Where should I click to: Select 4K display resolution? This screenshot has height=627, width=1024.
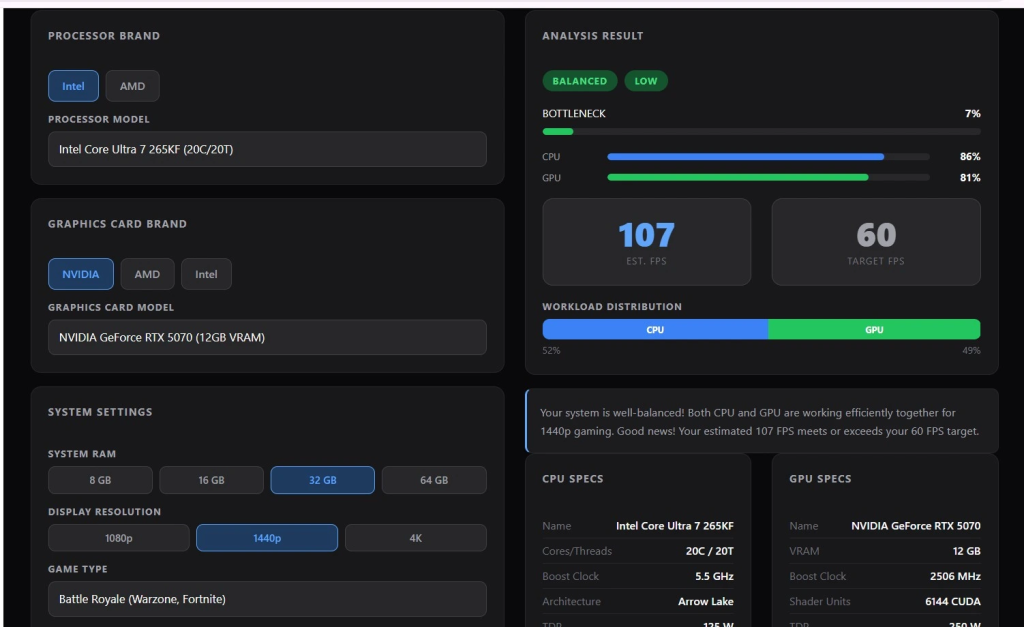tap(415, 538)
